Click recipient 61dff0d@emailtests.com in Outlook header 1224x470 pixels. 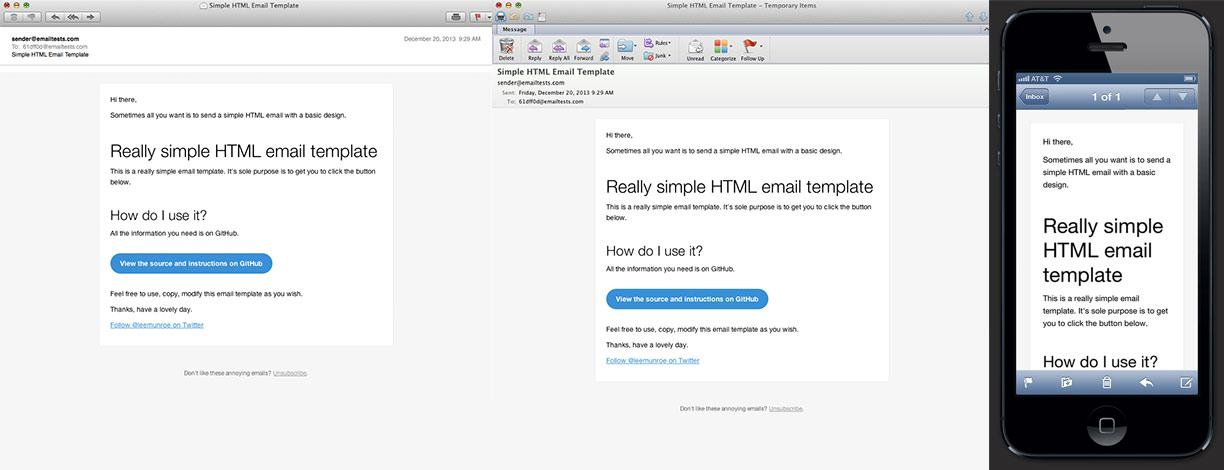(x=552, y=101)
